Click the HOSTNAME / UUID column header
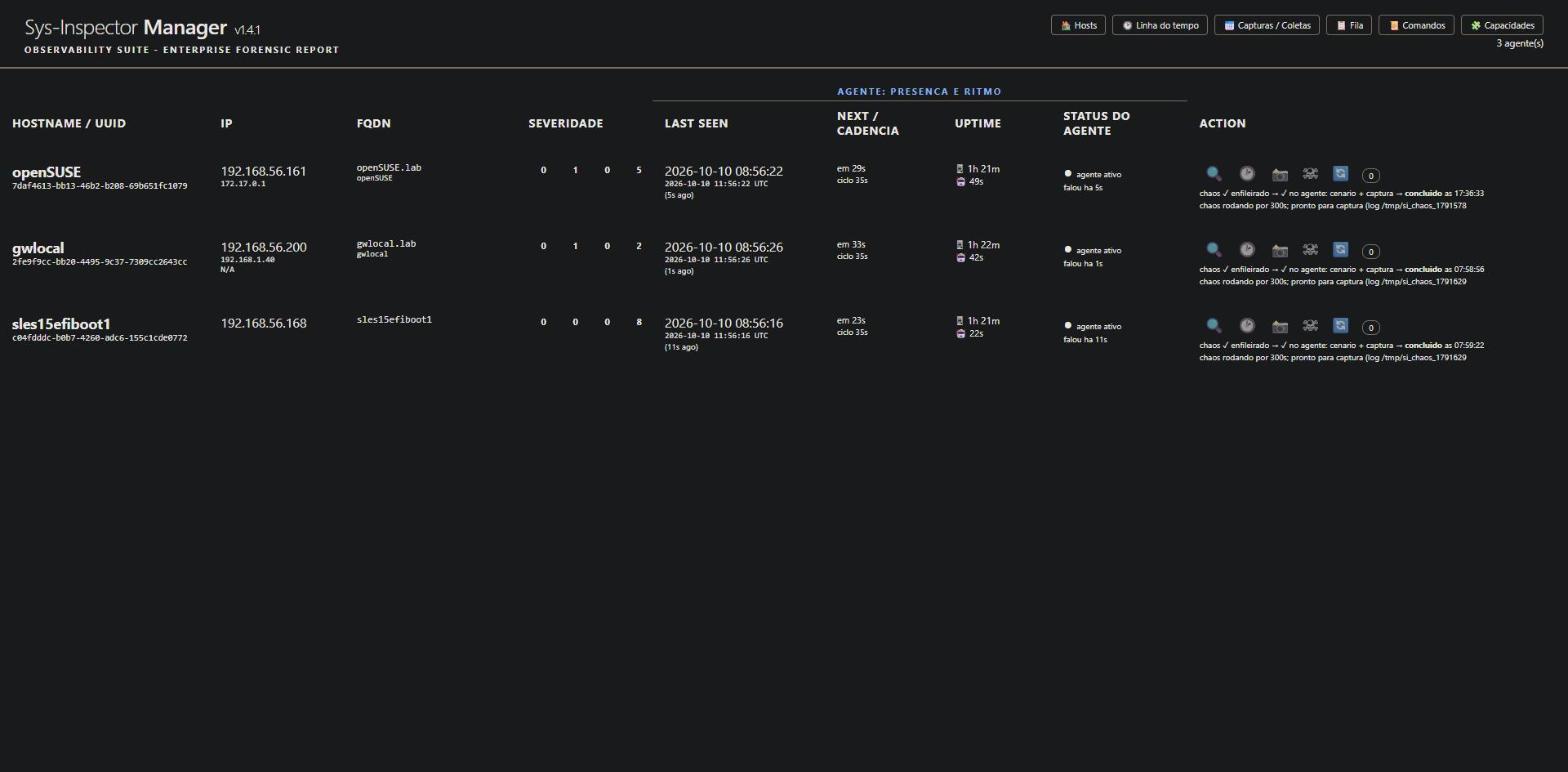Screen dimensions: 1568x772 pos(69,123)
